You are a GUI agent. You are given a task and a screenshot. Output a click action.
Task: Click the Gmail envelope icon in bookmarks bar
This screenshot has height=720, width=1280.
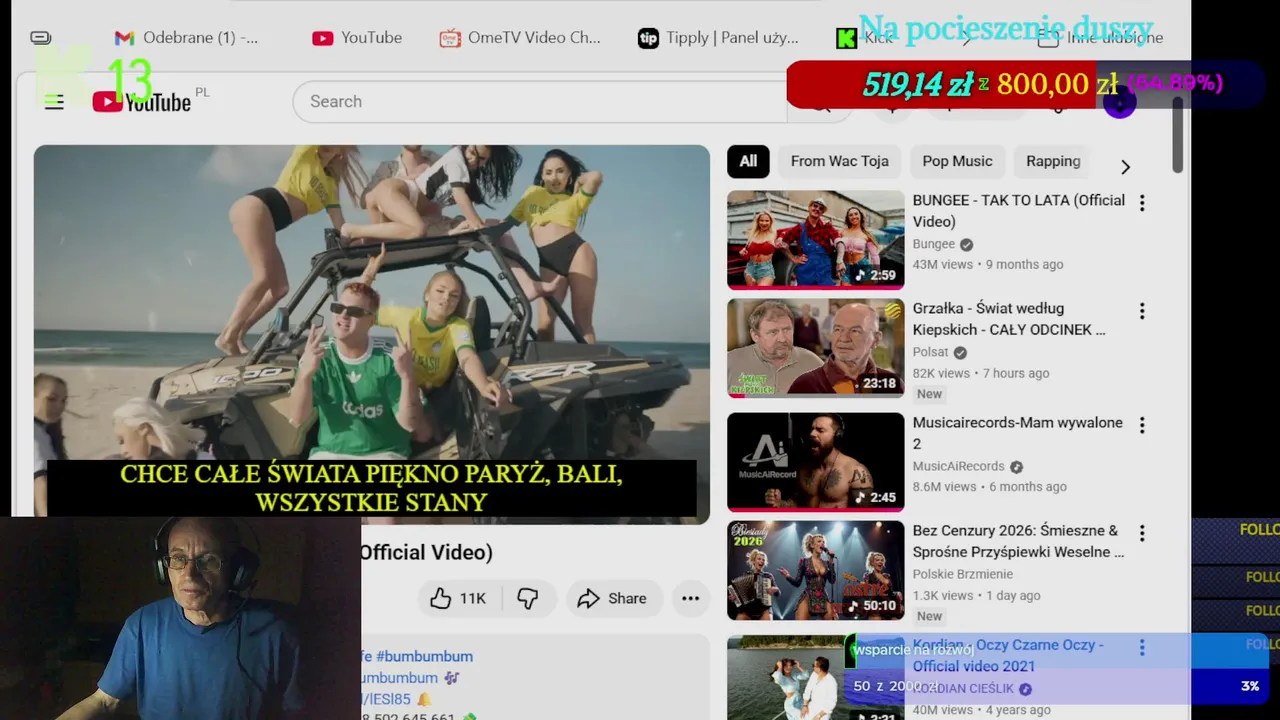pyautogui.click(x=124, y=38)
